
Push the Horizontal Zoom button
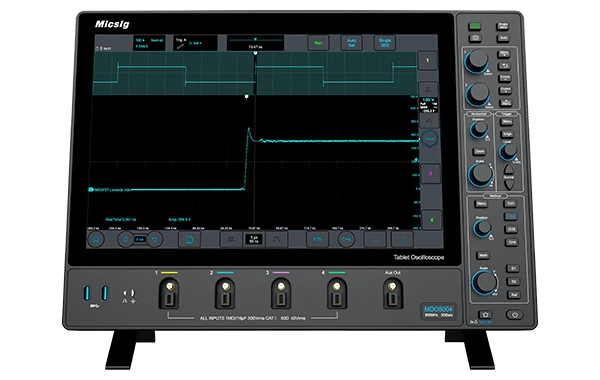pyautogui.click(x=479, y=152)
